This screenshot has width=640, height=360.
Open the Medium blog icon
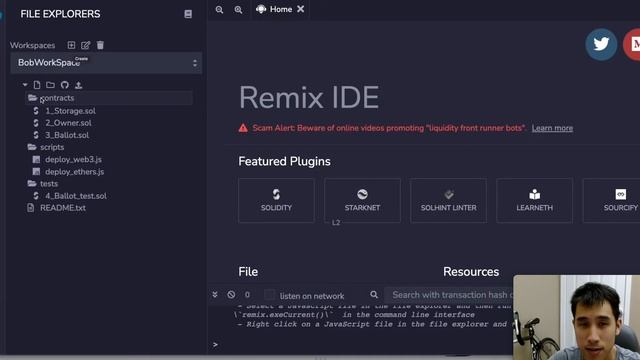pos(632,44)
